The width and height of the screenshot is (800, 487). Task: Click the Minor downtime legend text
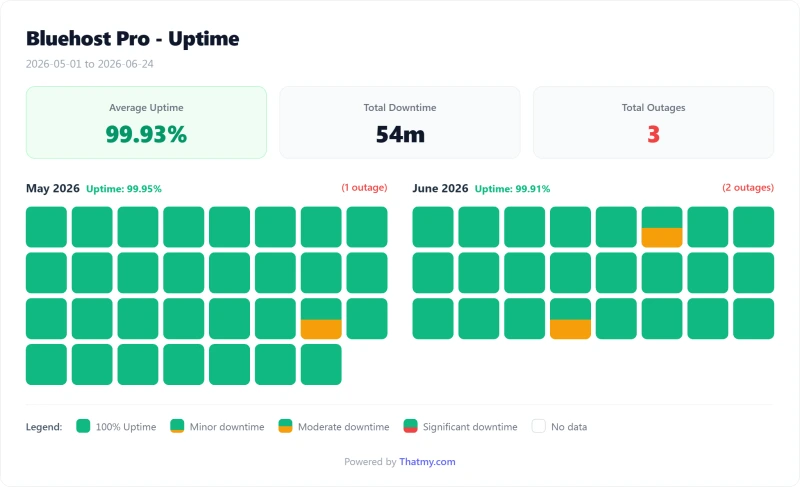(227, 427)
